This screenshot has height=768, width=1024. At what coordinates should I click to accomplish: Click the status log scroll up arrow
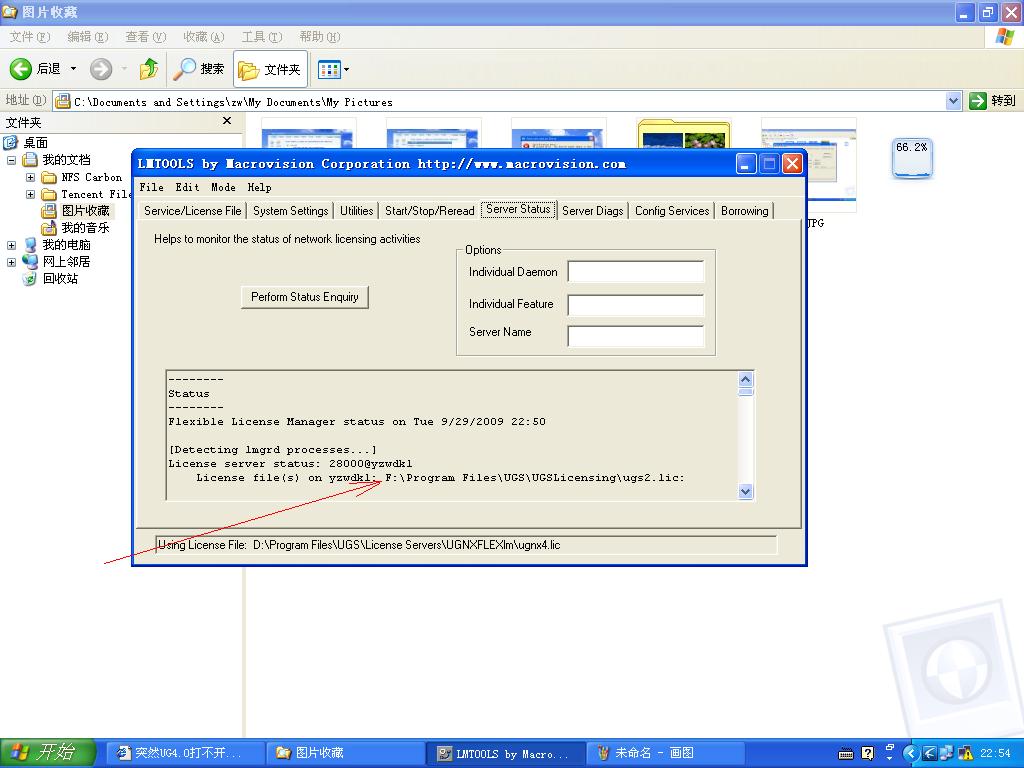pyautogui.click(x=746, y=379)
